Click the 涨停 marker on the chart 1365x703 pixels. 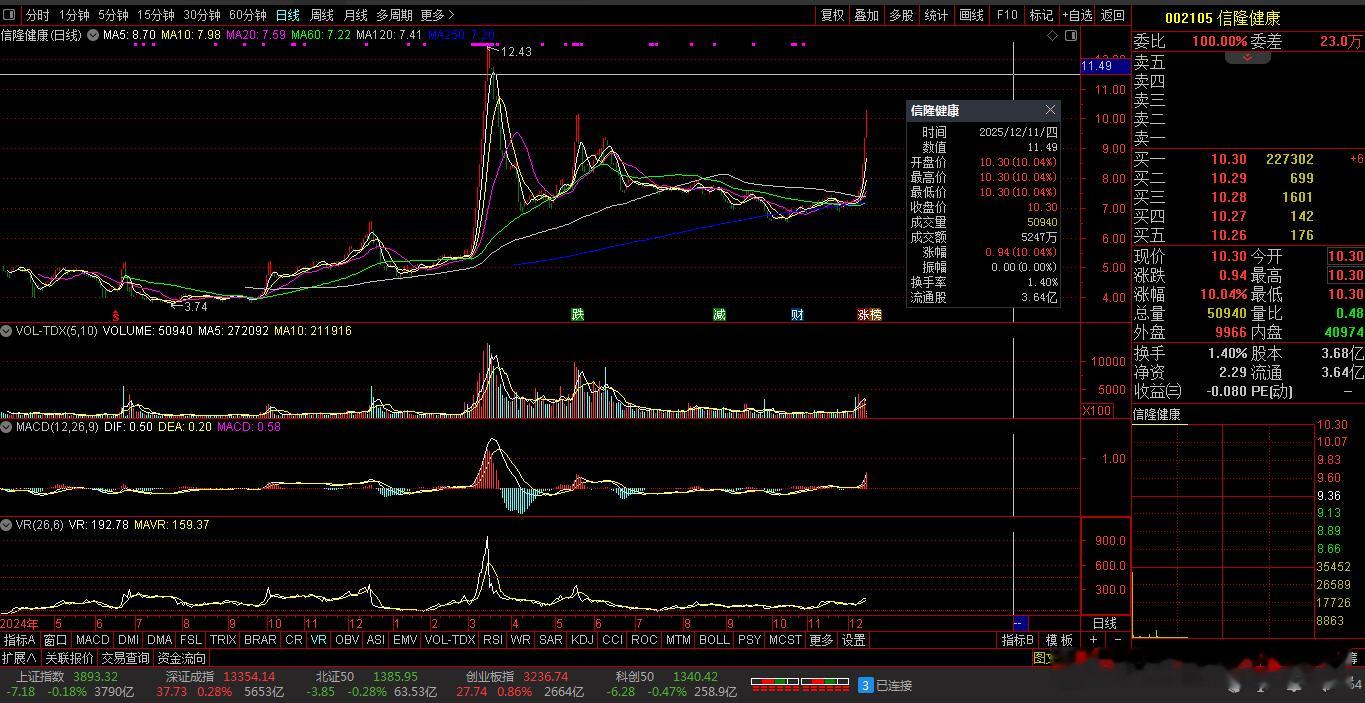coord(869,314)
